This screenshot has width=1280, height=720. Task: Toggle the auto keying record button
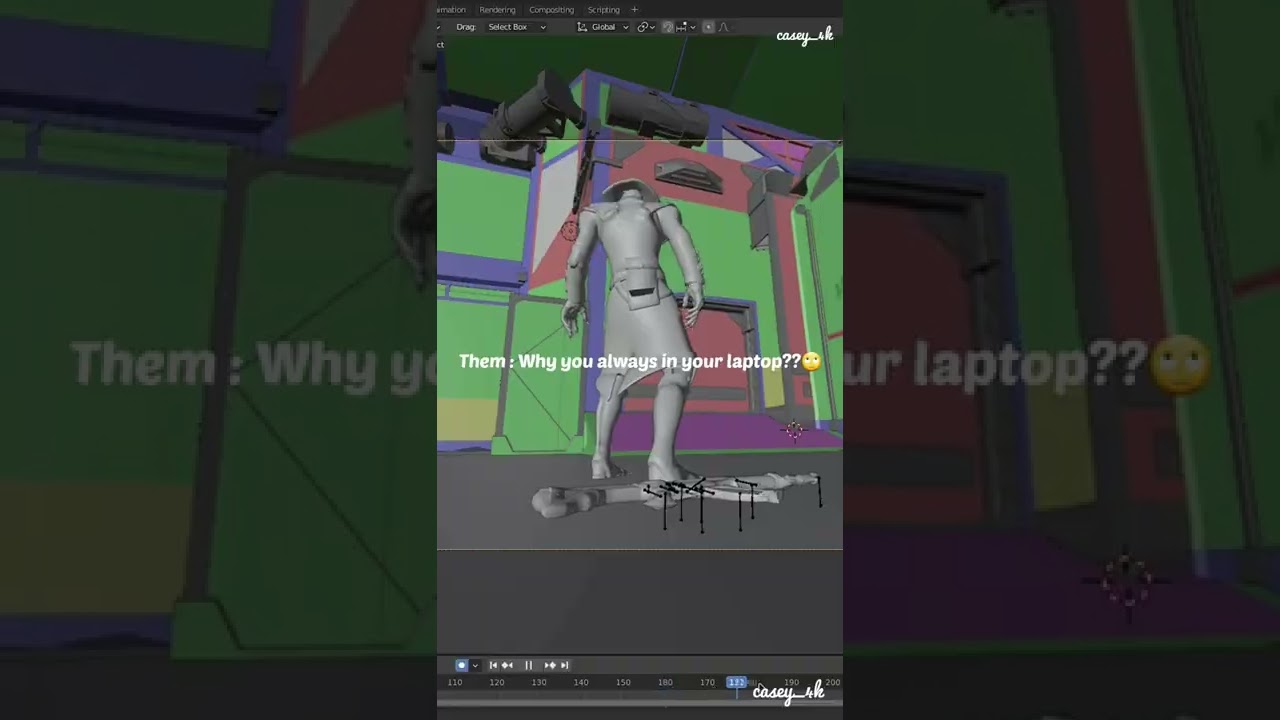pyautogui.click(x=462, y=665)
